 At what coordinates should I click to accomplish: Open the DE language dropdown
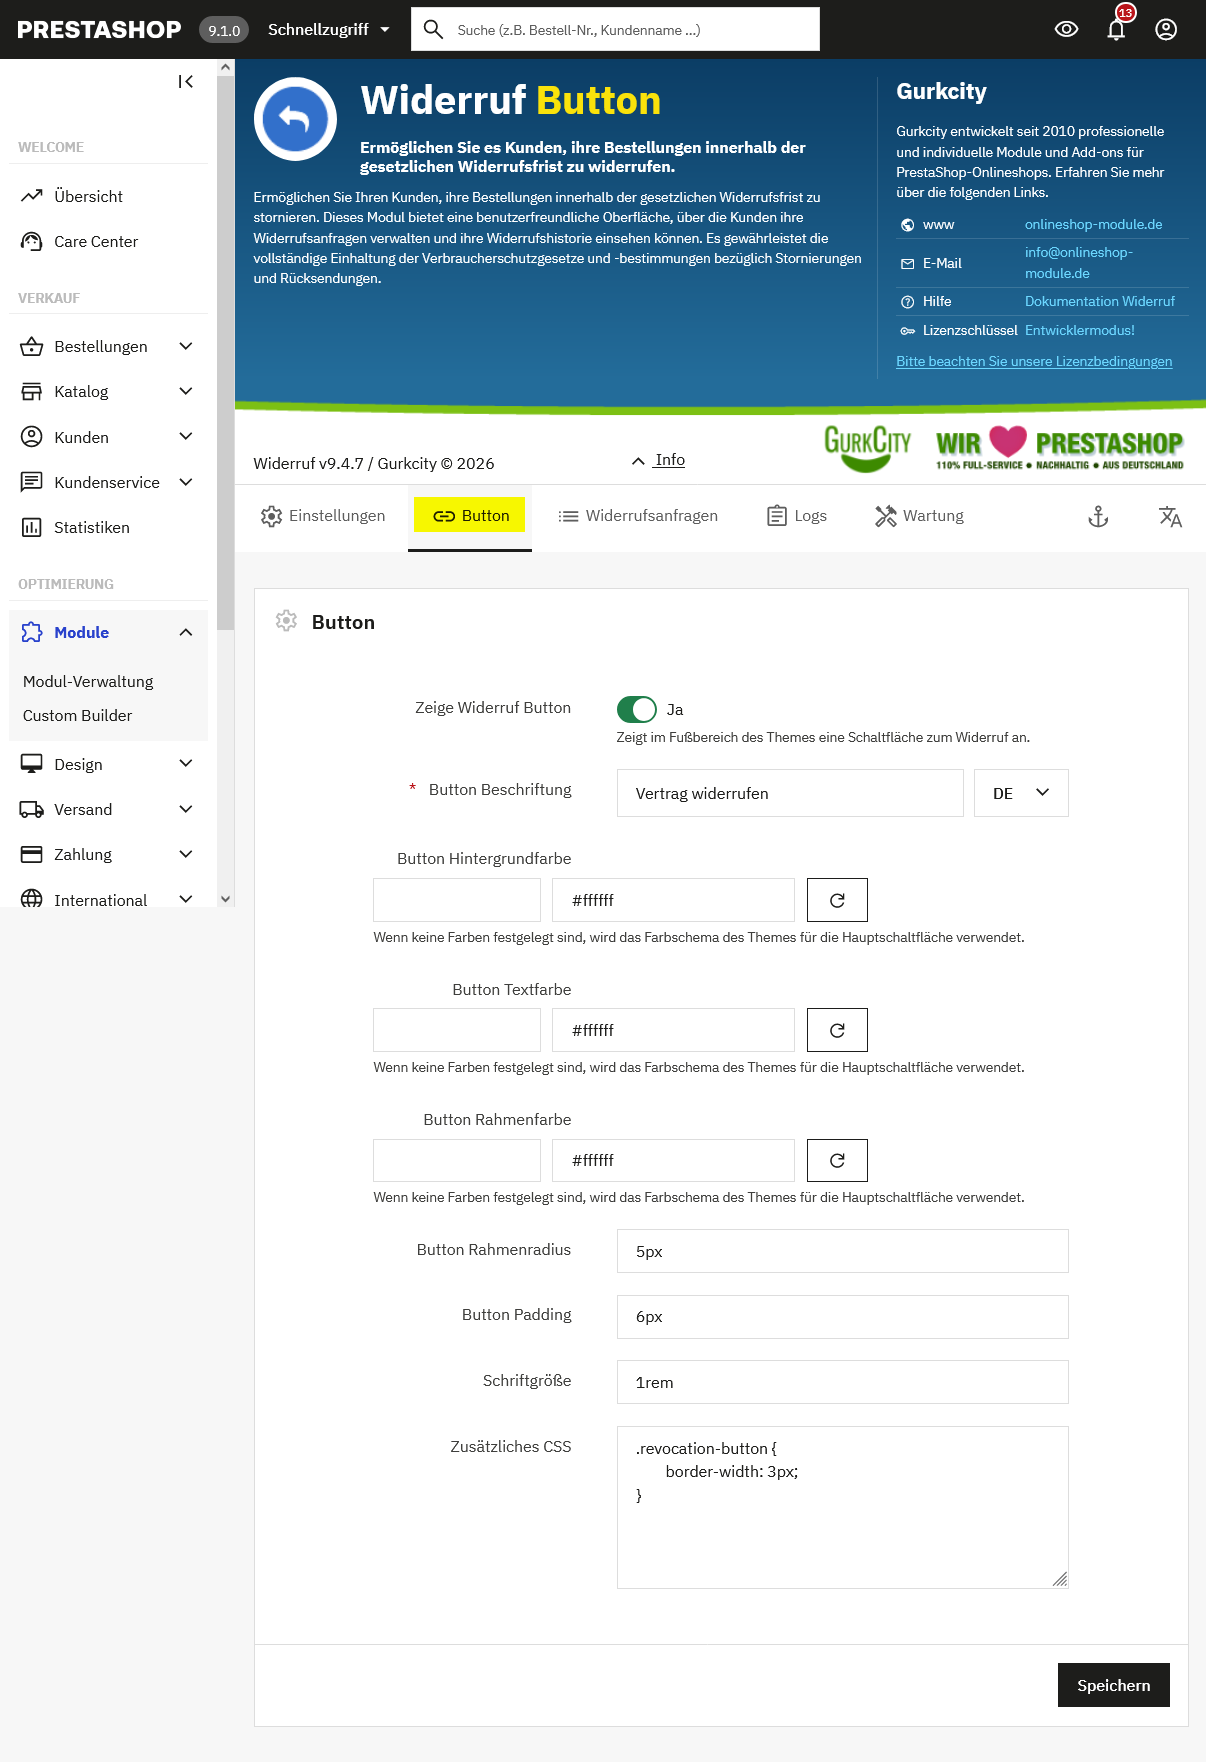point(1021,793)
